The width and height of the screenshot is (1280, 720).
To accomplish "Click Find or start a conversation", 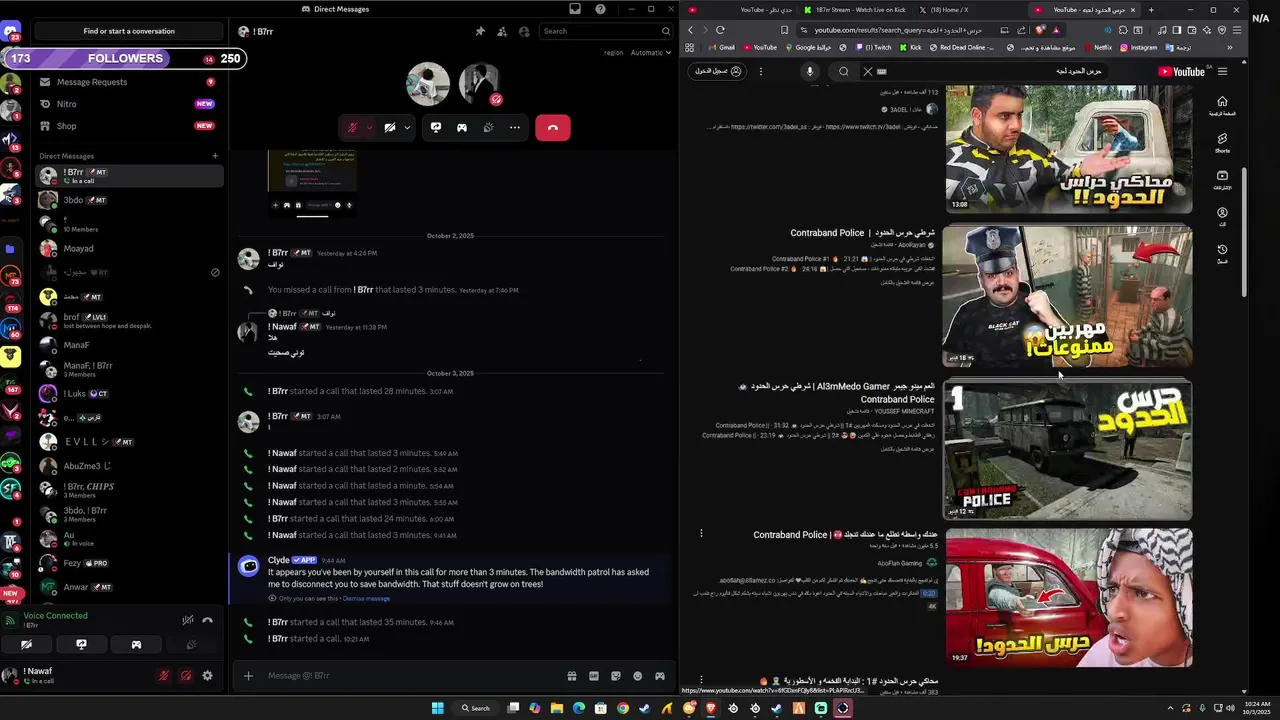I will (129, 31).
